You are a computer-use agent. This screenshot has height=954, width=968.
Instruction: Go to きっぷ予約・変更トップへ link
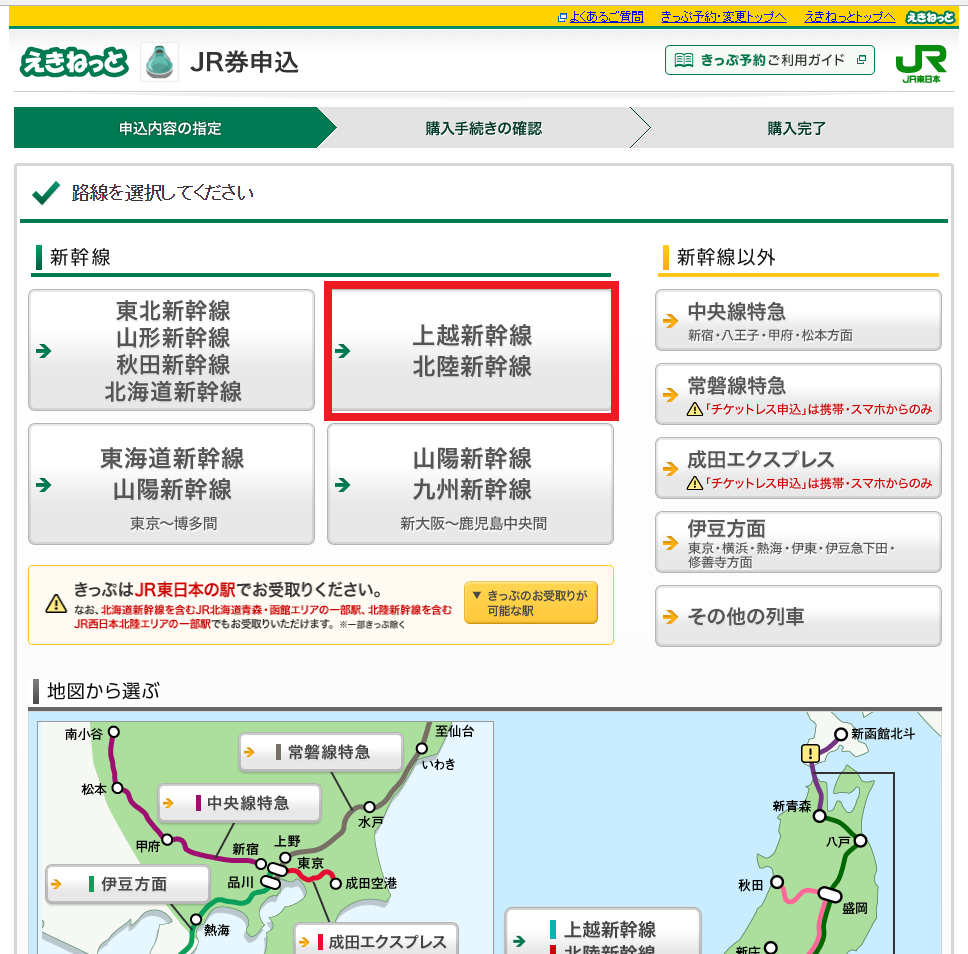tap(724, 17)
